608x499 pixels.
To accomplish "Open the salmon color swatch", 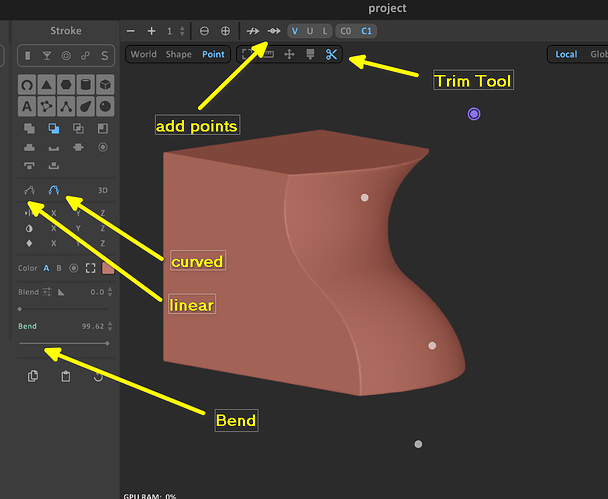I will coord(108,268).
